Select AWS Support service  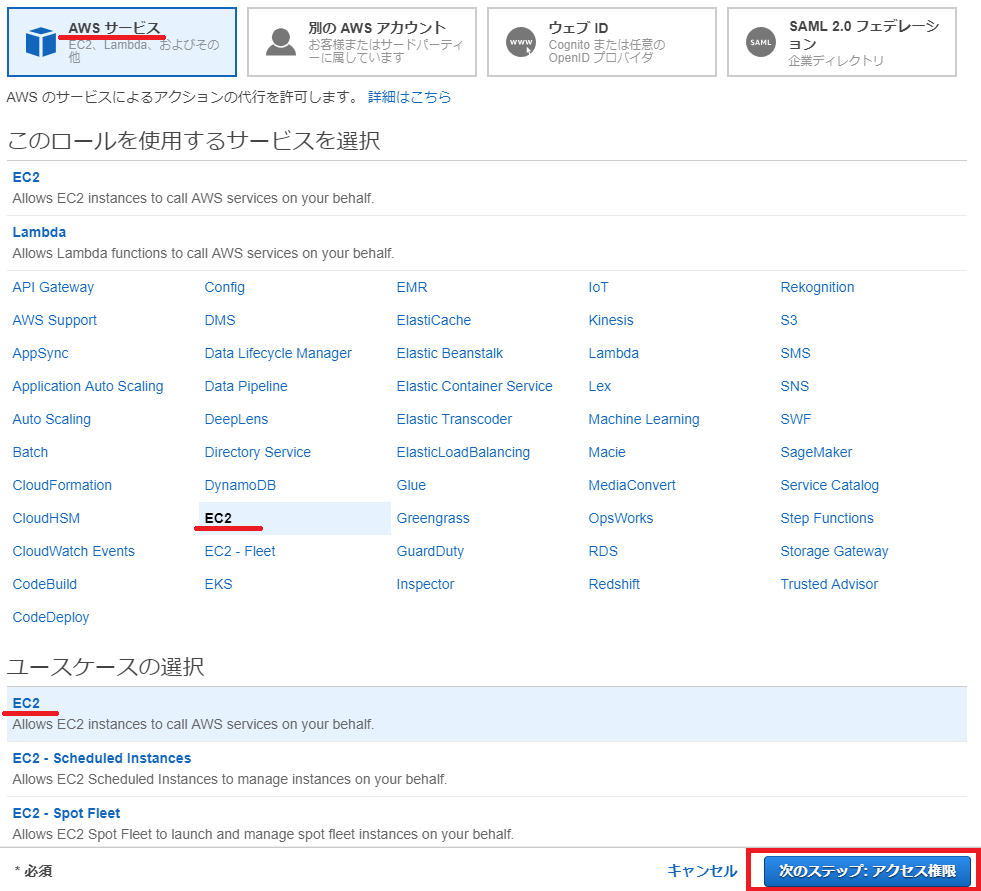(x=54, y=320)
